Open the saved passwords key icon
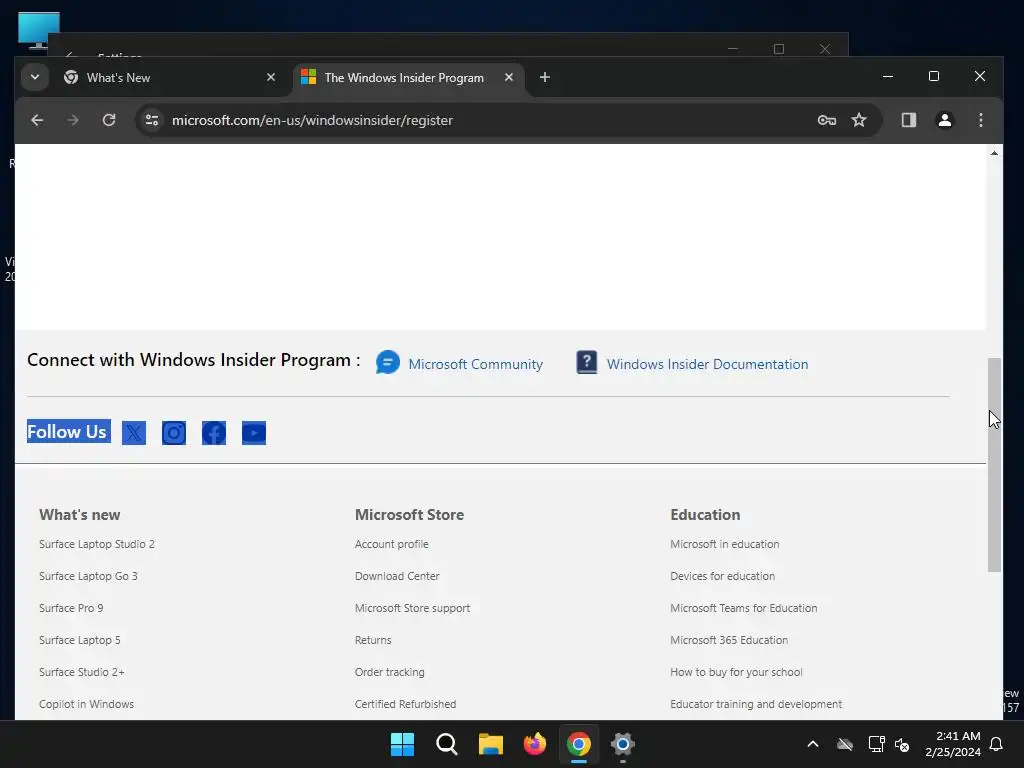 [x=827, y=120]
